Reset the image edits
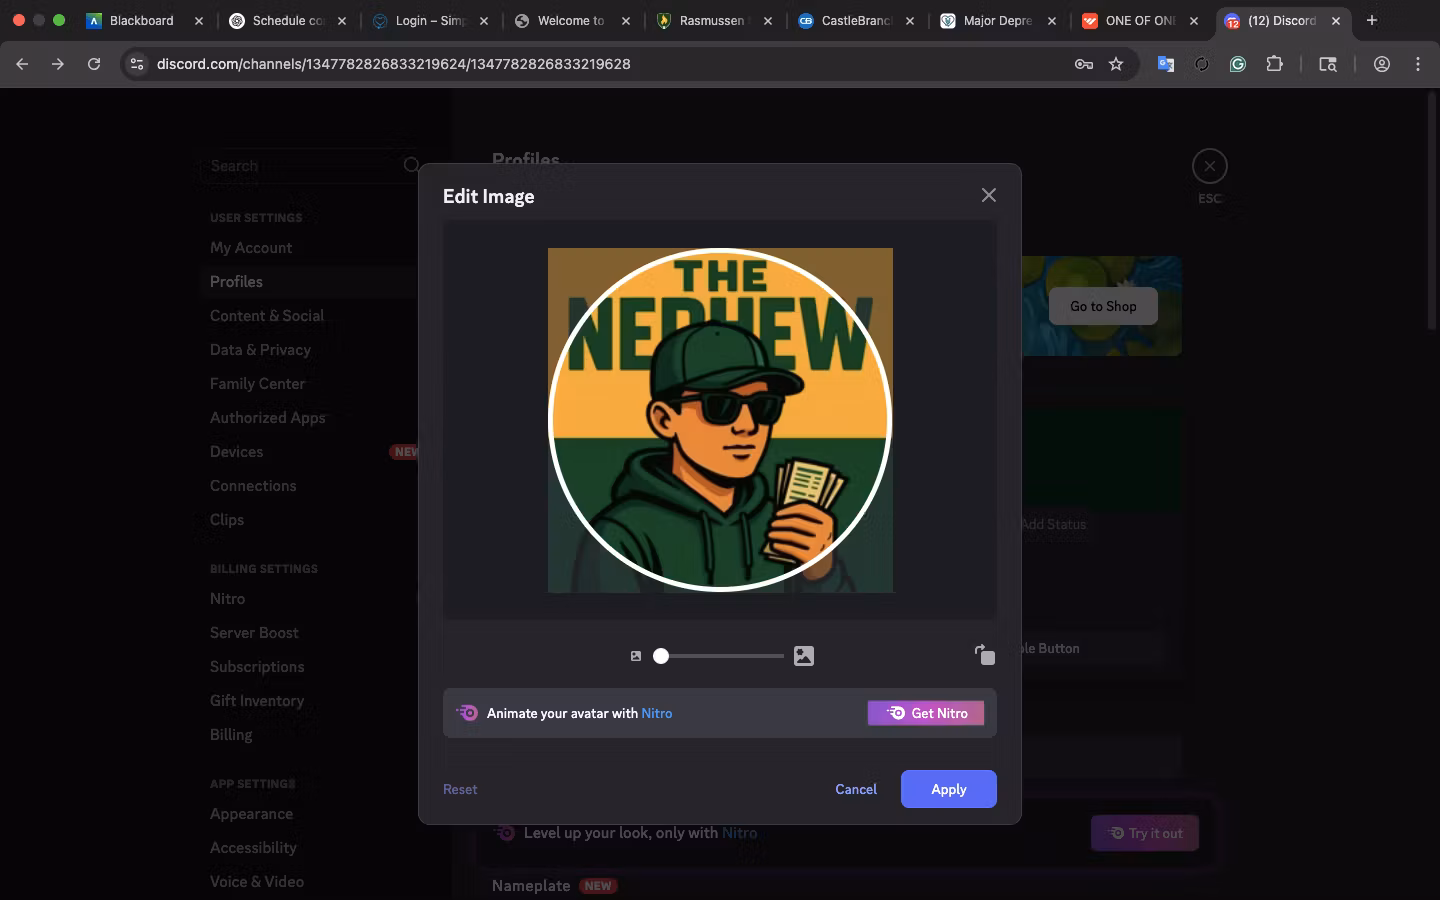This screenshot has width=1440, height=900. pos(460,789)
